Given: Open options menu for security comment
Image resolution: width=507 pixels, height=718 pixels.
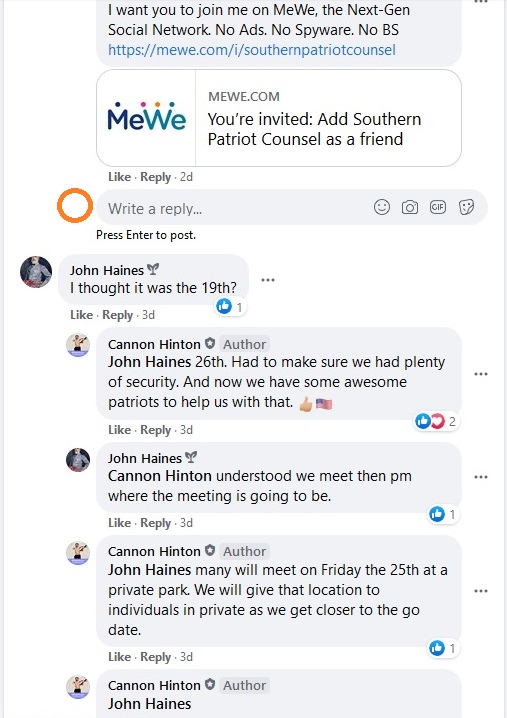Looking at the screenshot, I should tap(481, 374).
